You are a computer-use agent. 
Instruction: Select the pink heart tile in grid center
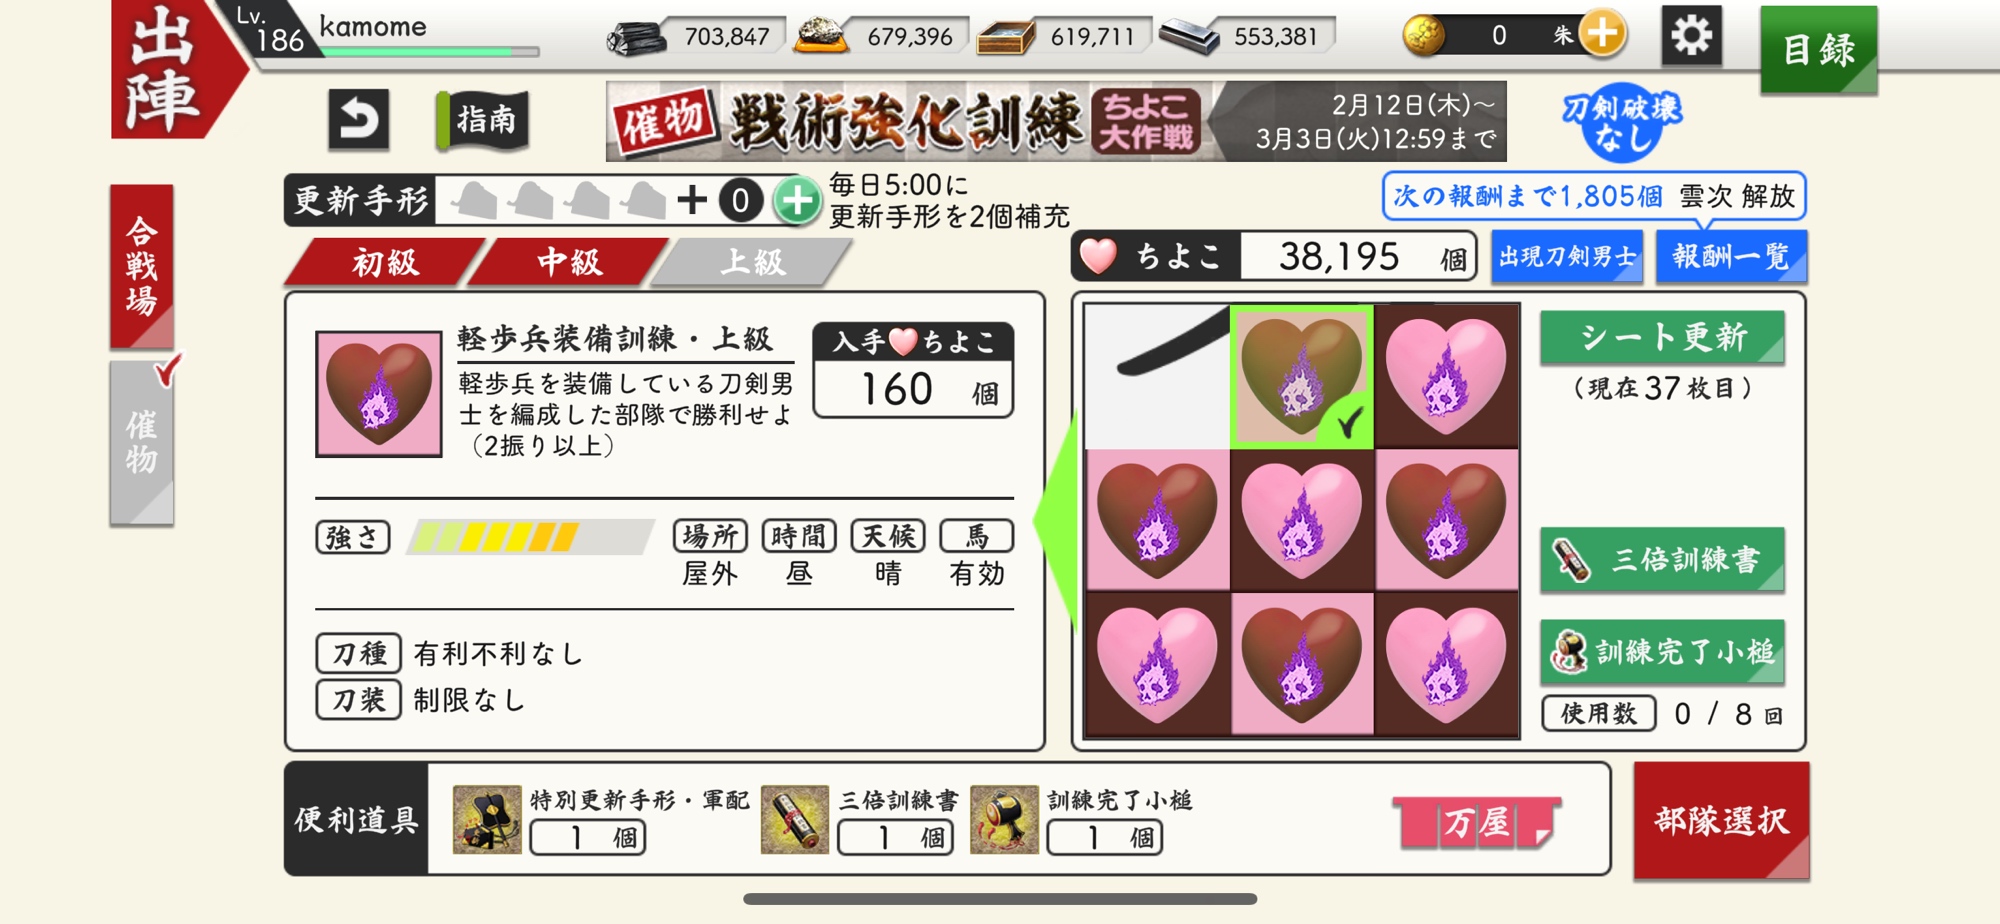coord(1301,520)
